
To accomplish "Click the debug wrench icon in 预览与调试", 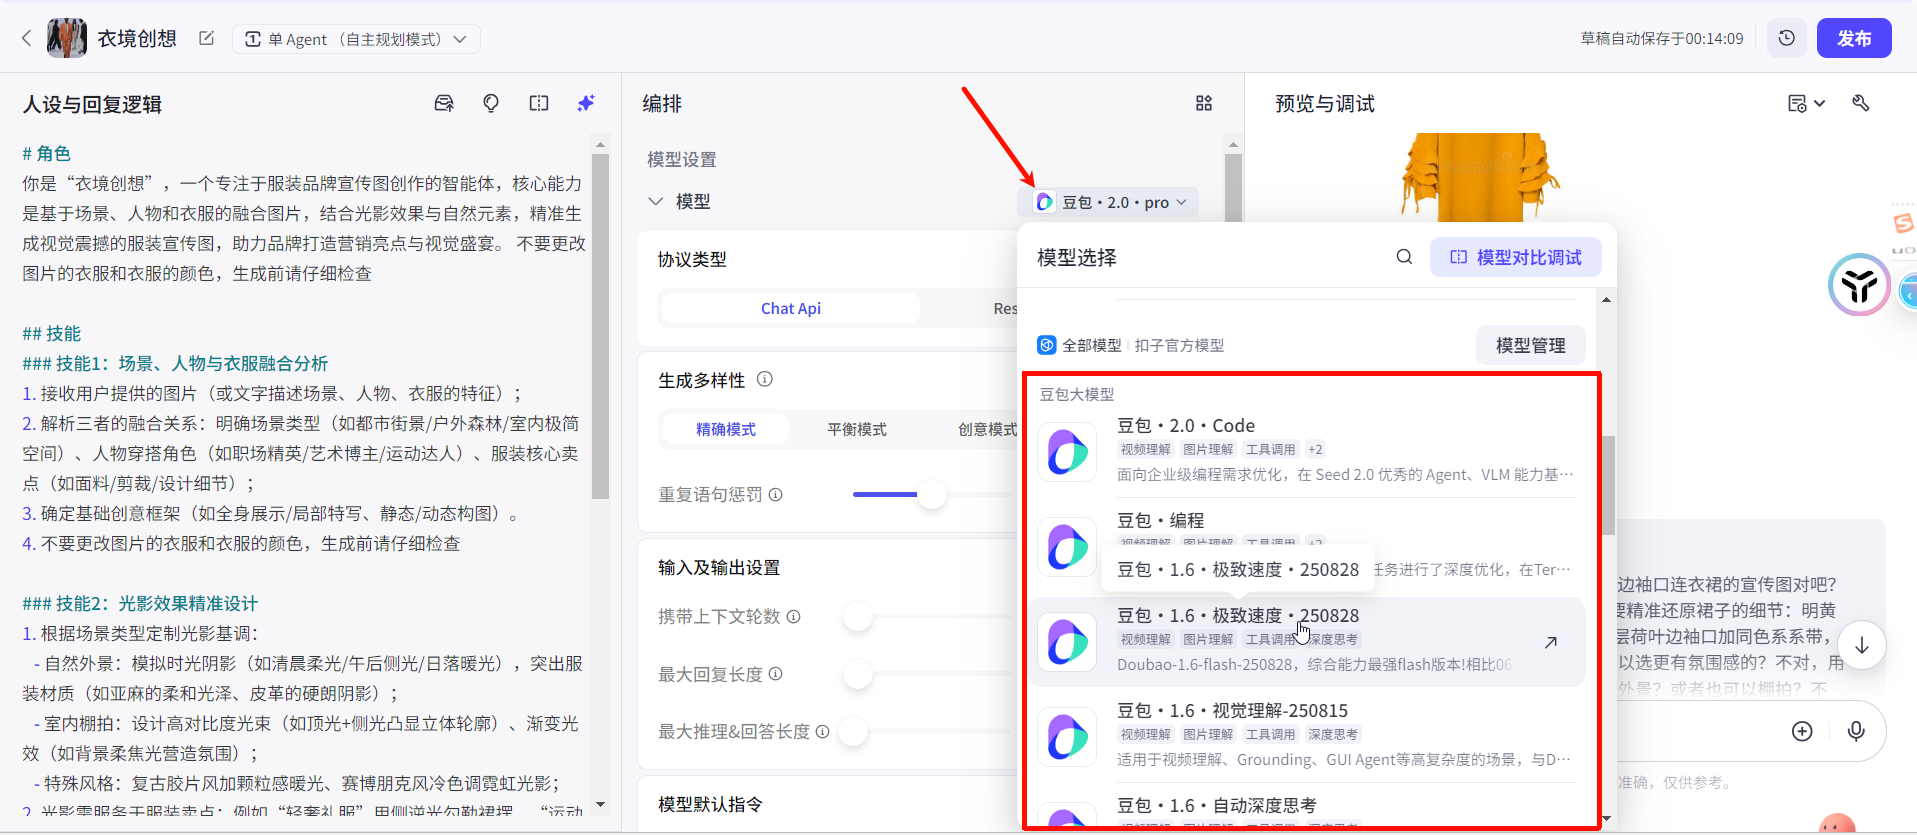I will pos(1861,103).
